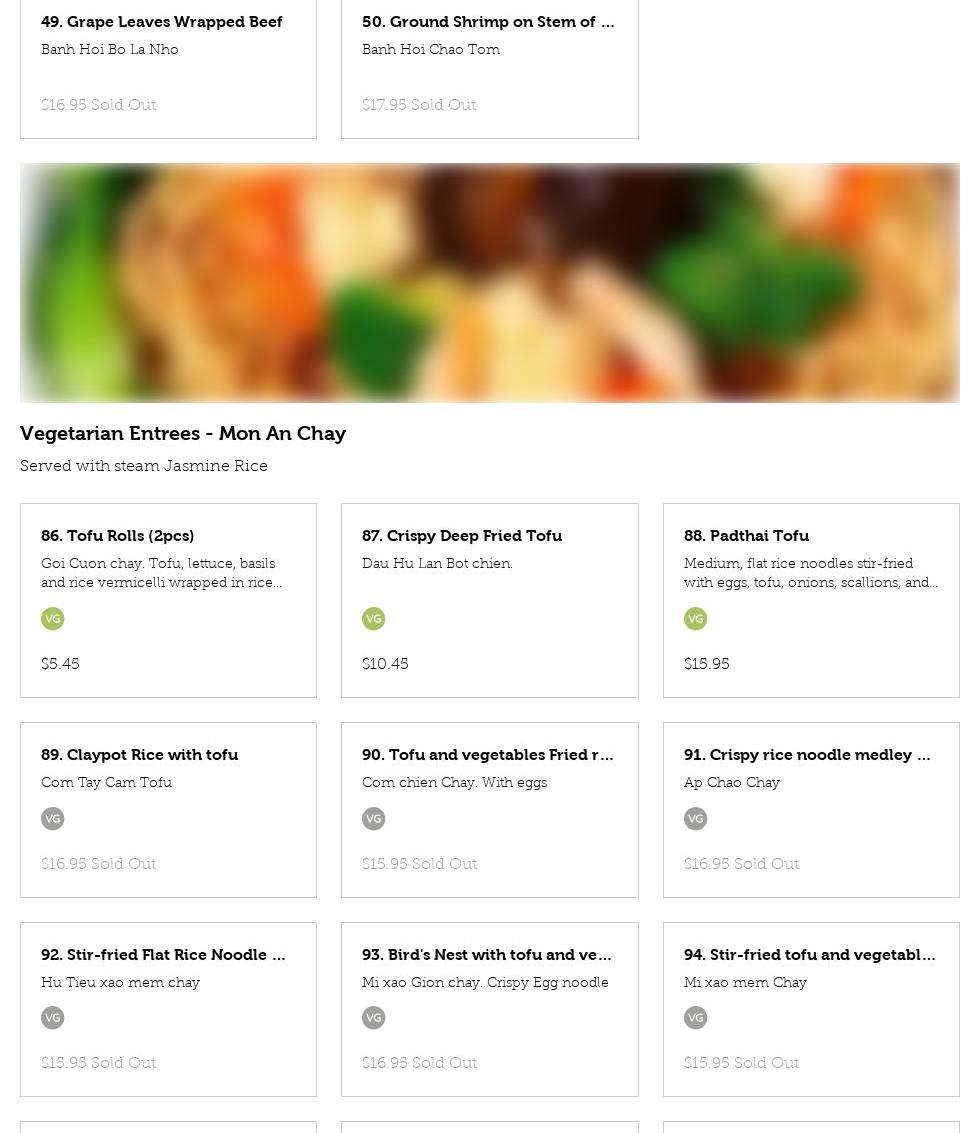The height and width of the screenshot is (1133, 978).
Task: Open 91. Crispy rice noodle medley item
Action: pyautogui.click(x=811, y=810)
